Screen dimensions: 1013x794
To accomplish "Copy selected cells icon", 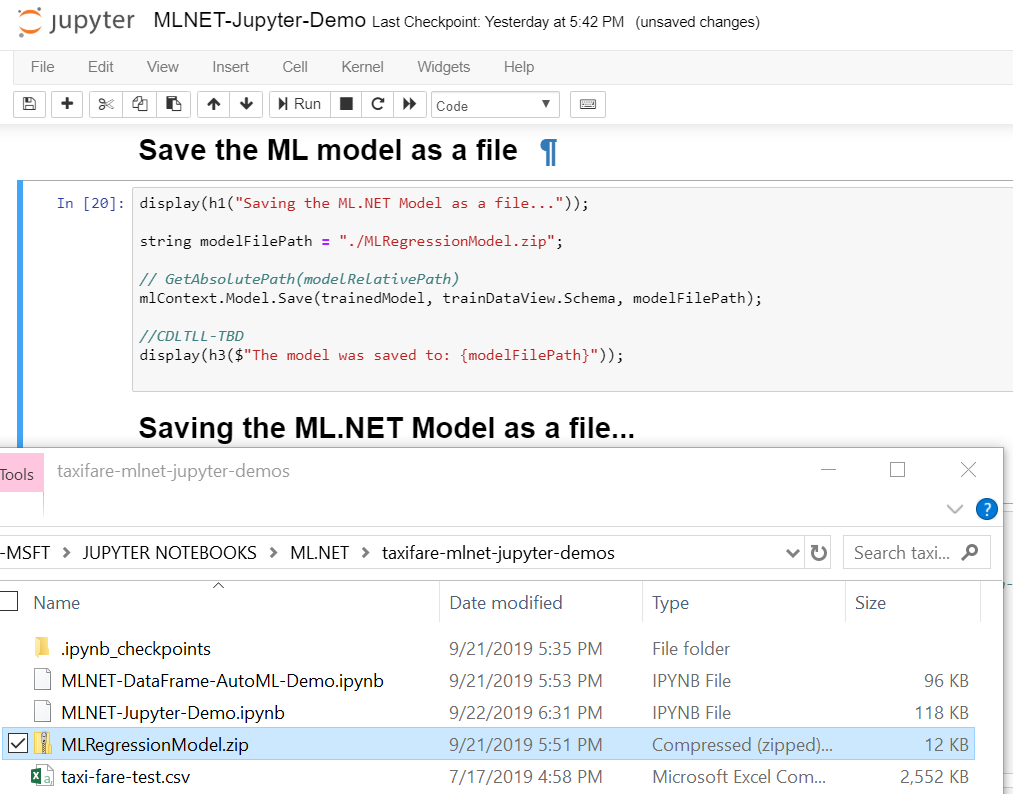I will click(x=140, y=104).
